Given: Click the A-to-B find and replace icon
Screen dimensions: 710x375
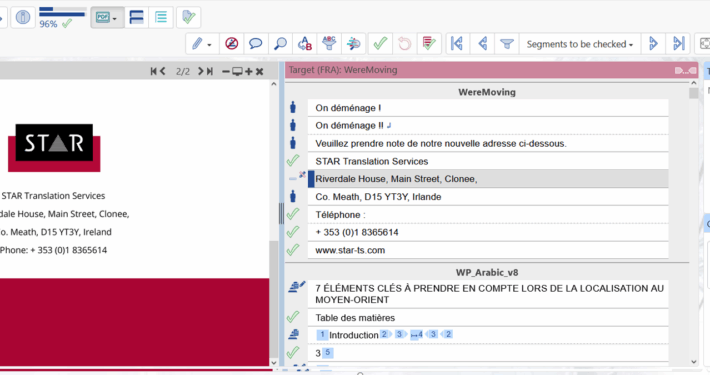Looking at the screenshot, I should [305, 44].
